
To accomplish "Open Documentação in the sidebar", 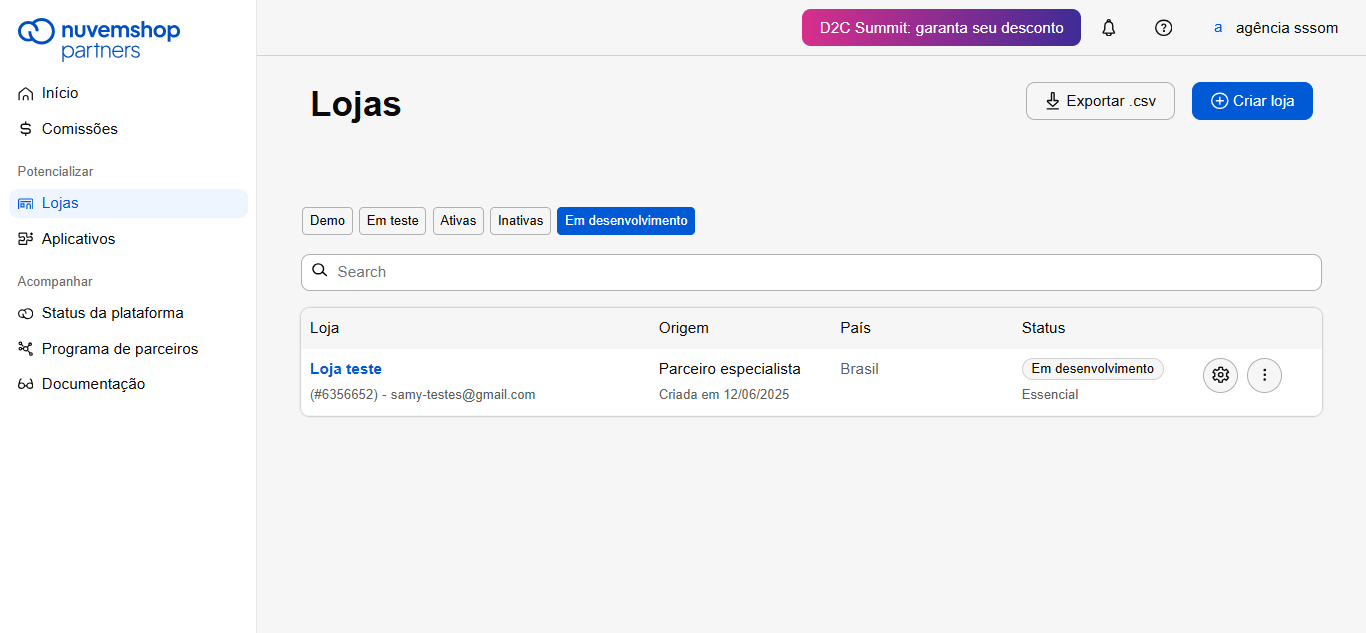I will (93, 384).
